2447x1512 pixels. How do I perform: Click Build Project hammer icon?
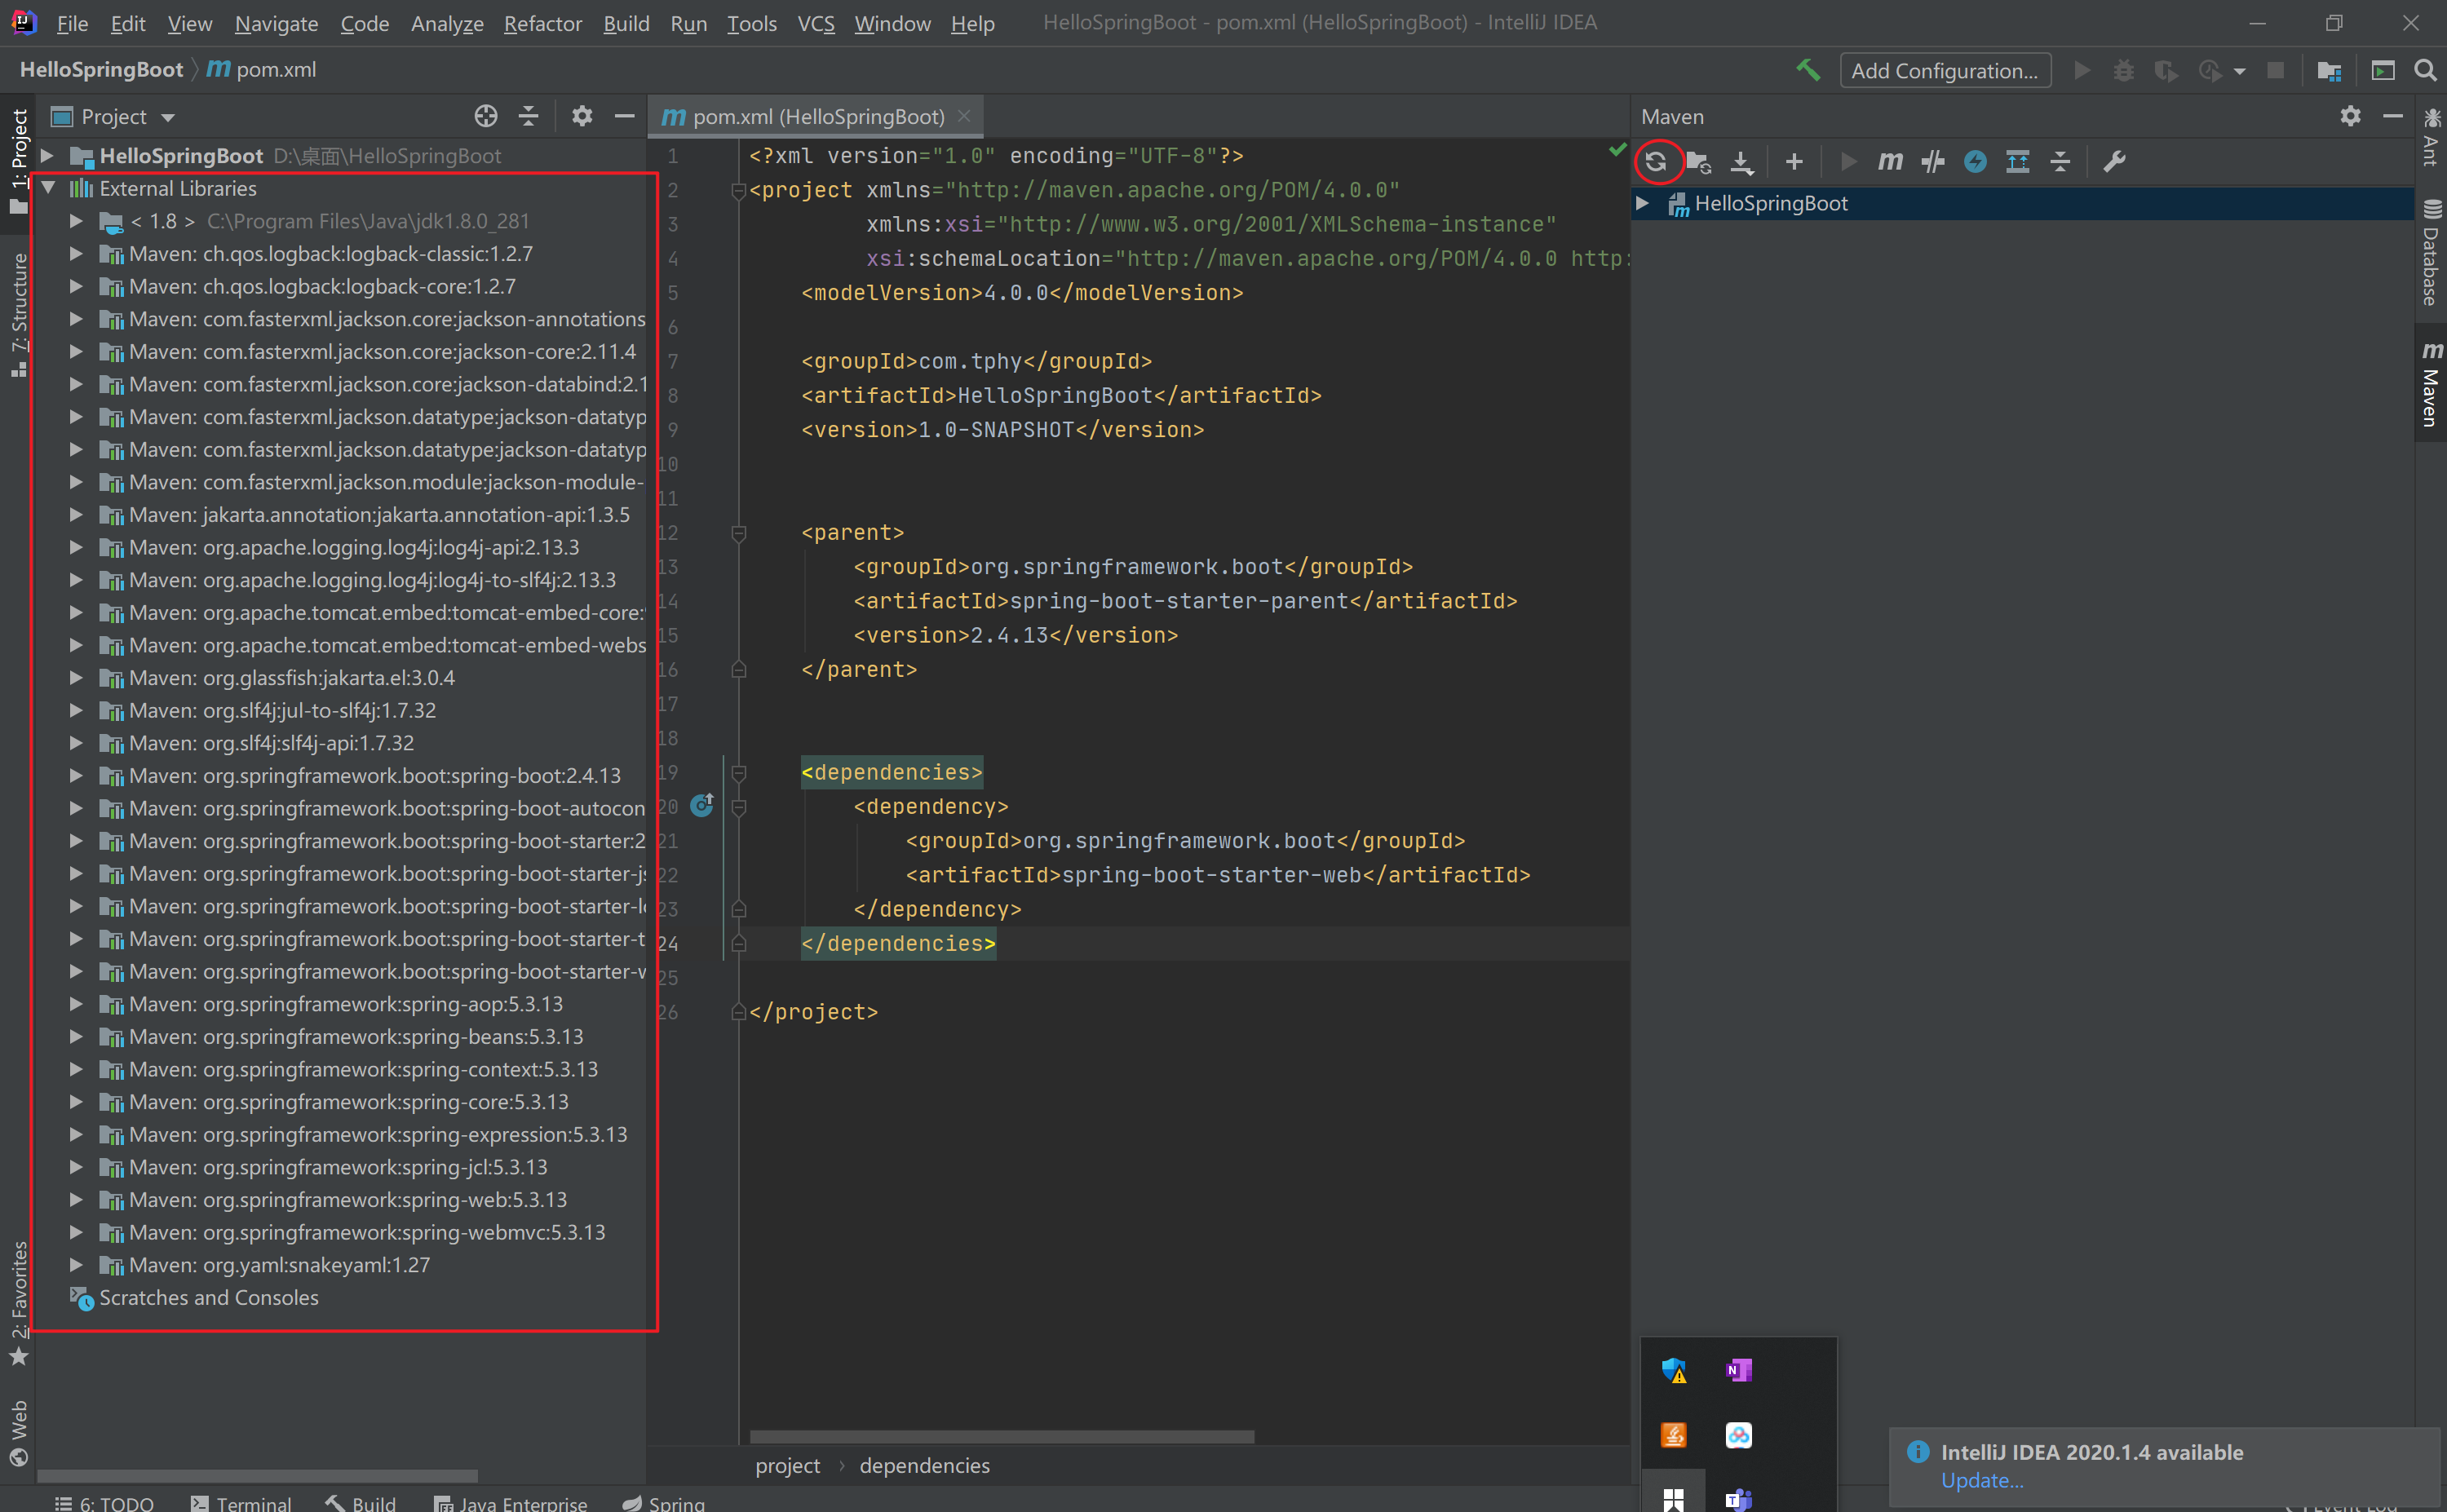pyautogui.click(x=1808, y=70)
